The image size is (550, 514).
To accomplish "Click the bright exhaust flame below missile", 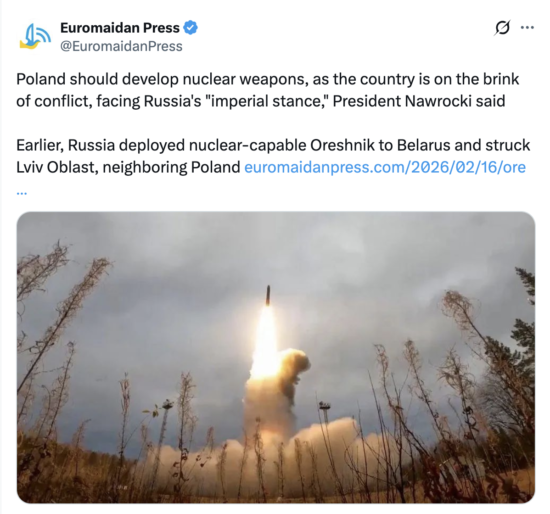I will [x=266, y=344].
